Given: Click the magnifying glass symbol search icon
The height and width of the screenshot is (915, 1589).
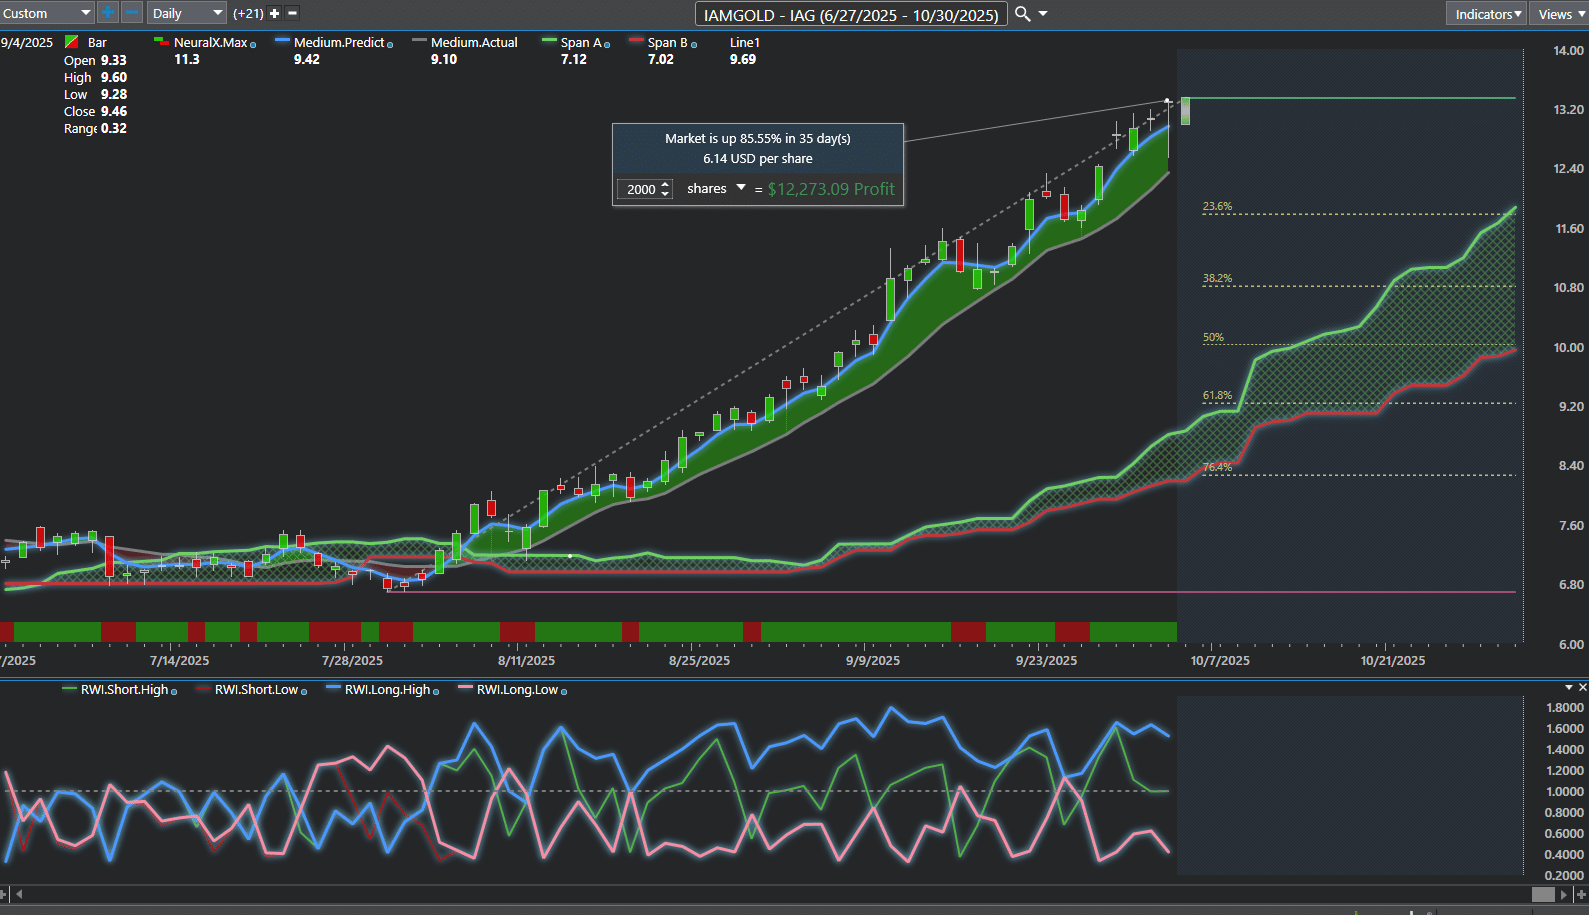Looking at the screenshot, I should click(x=1022, y=14).
